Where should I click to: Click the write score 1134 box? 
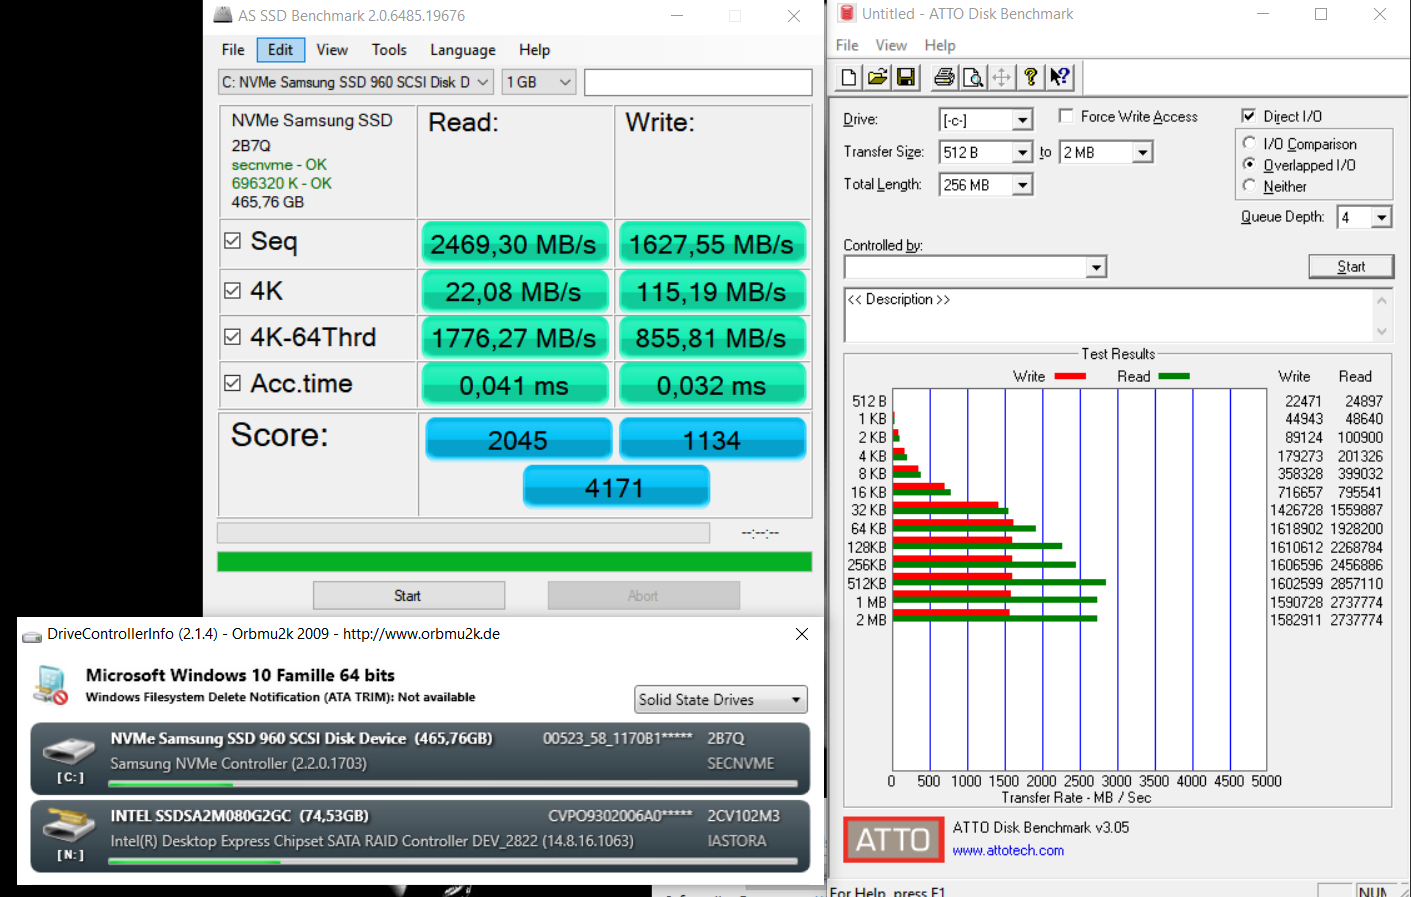click(x=712, y=440)
